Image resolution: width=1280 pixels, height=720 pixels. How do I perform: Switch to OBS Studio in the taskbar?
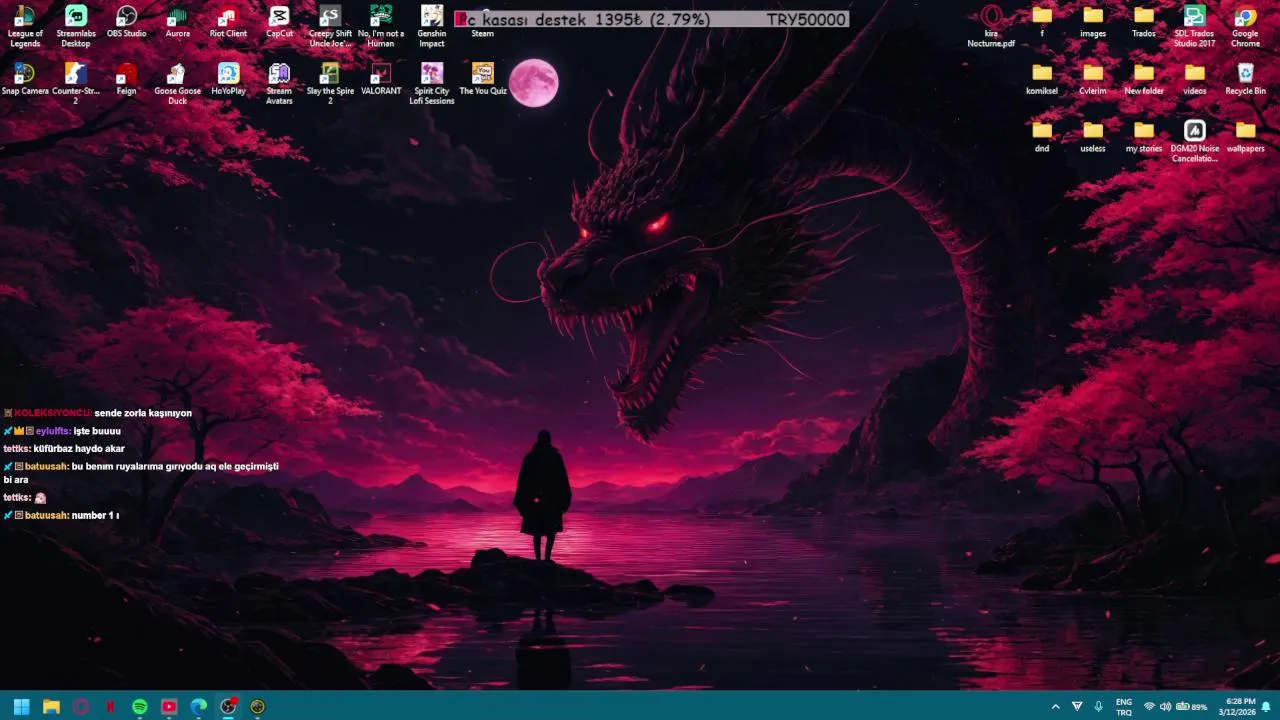coord(228,707)
